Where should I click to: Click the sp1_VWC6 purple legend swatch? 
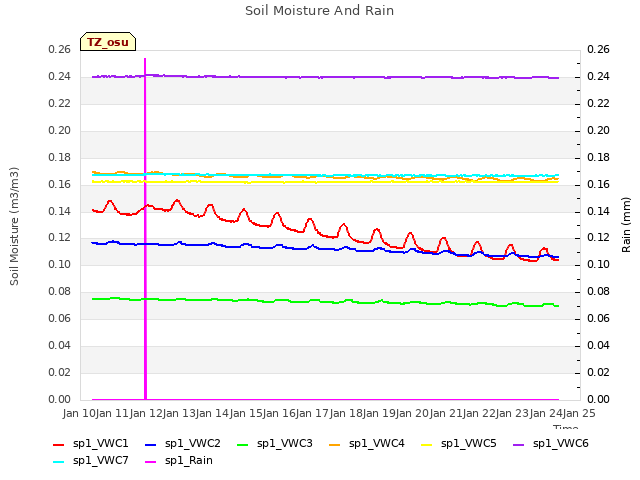(518, 444)
